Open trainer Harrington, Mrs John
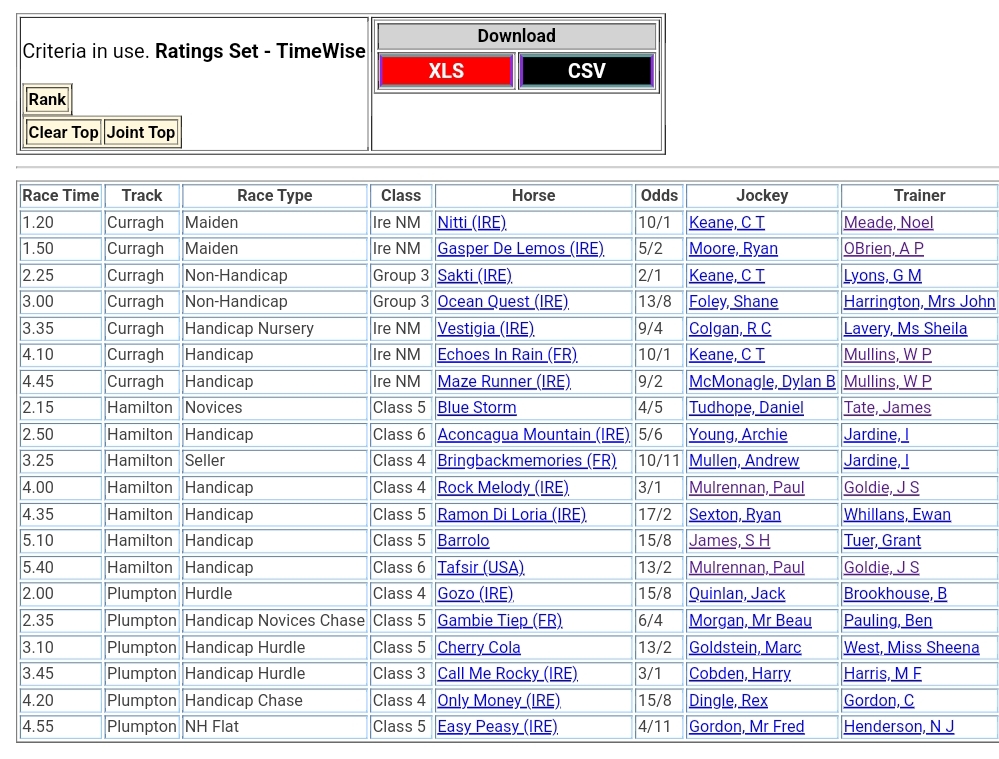 tap(919, 302)
